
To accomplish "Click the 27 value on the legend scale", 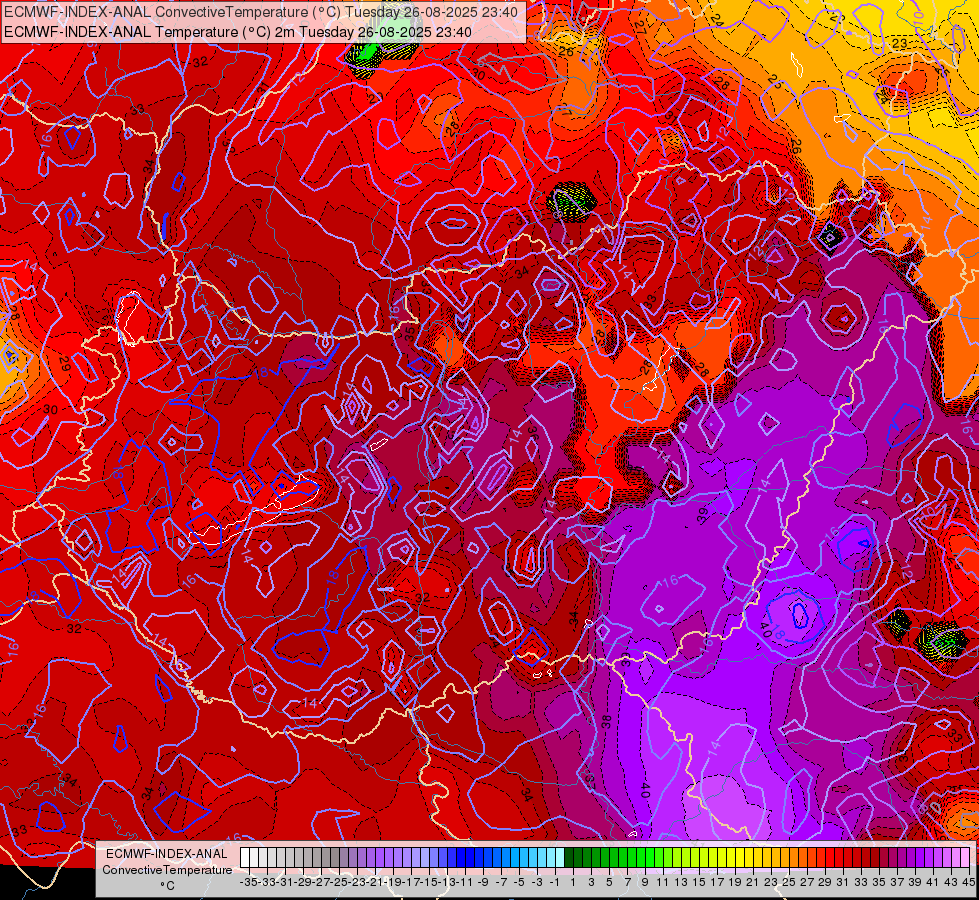I will click(807, 882).
